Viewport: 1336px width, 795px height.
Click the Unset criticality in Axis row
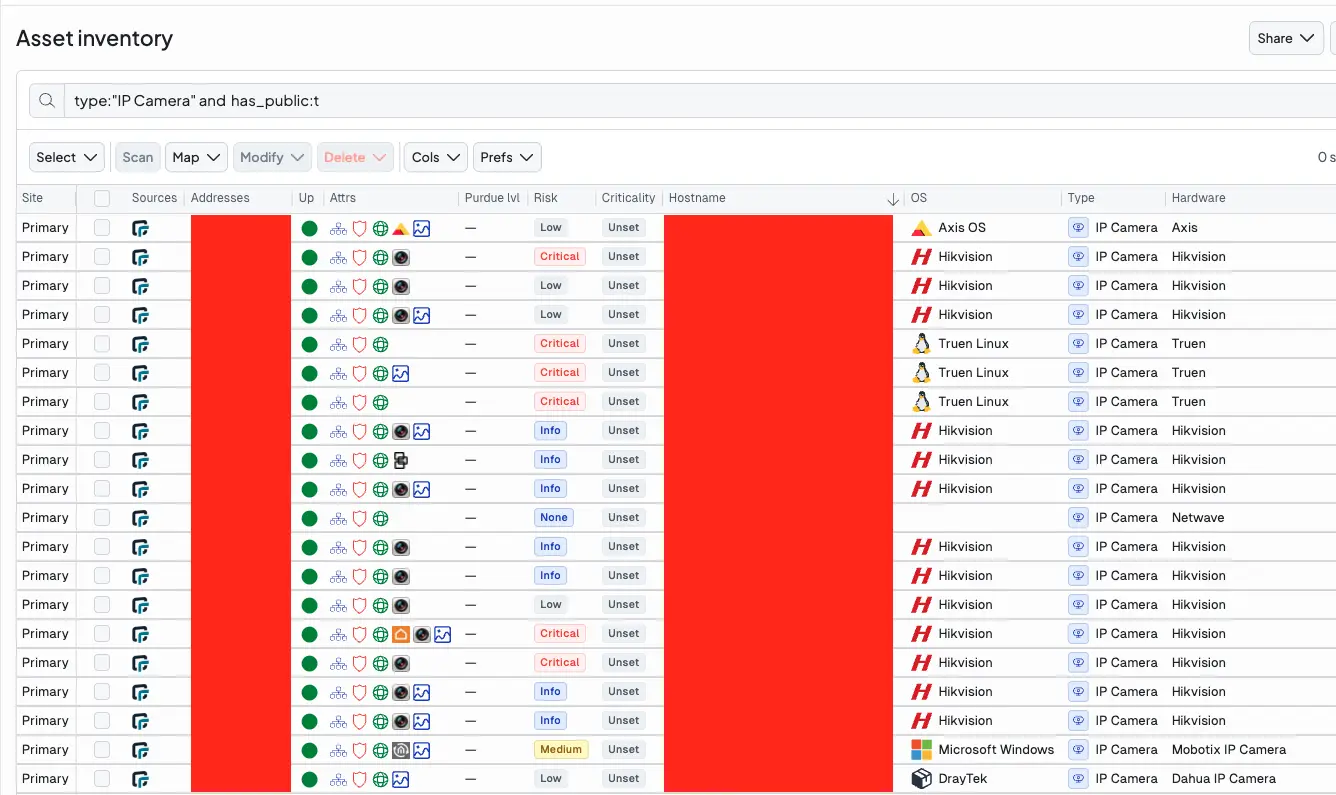click(x=623, y=228)
